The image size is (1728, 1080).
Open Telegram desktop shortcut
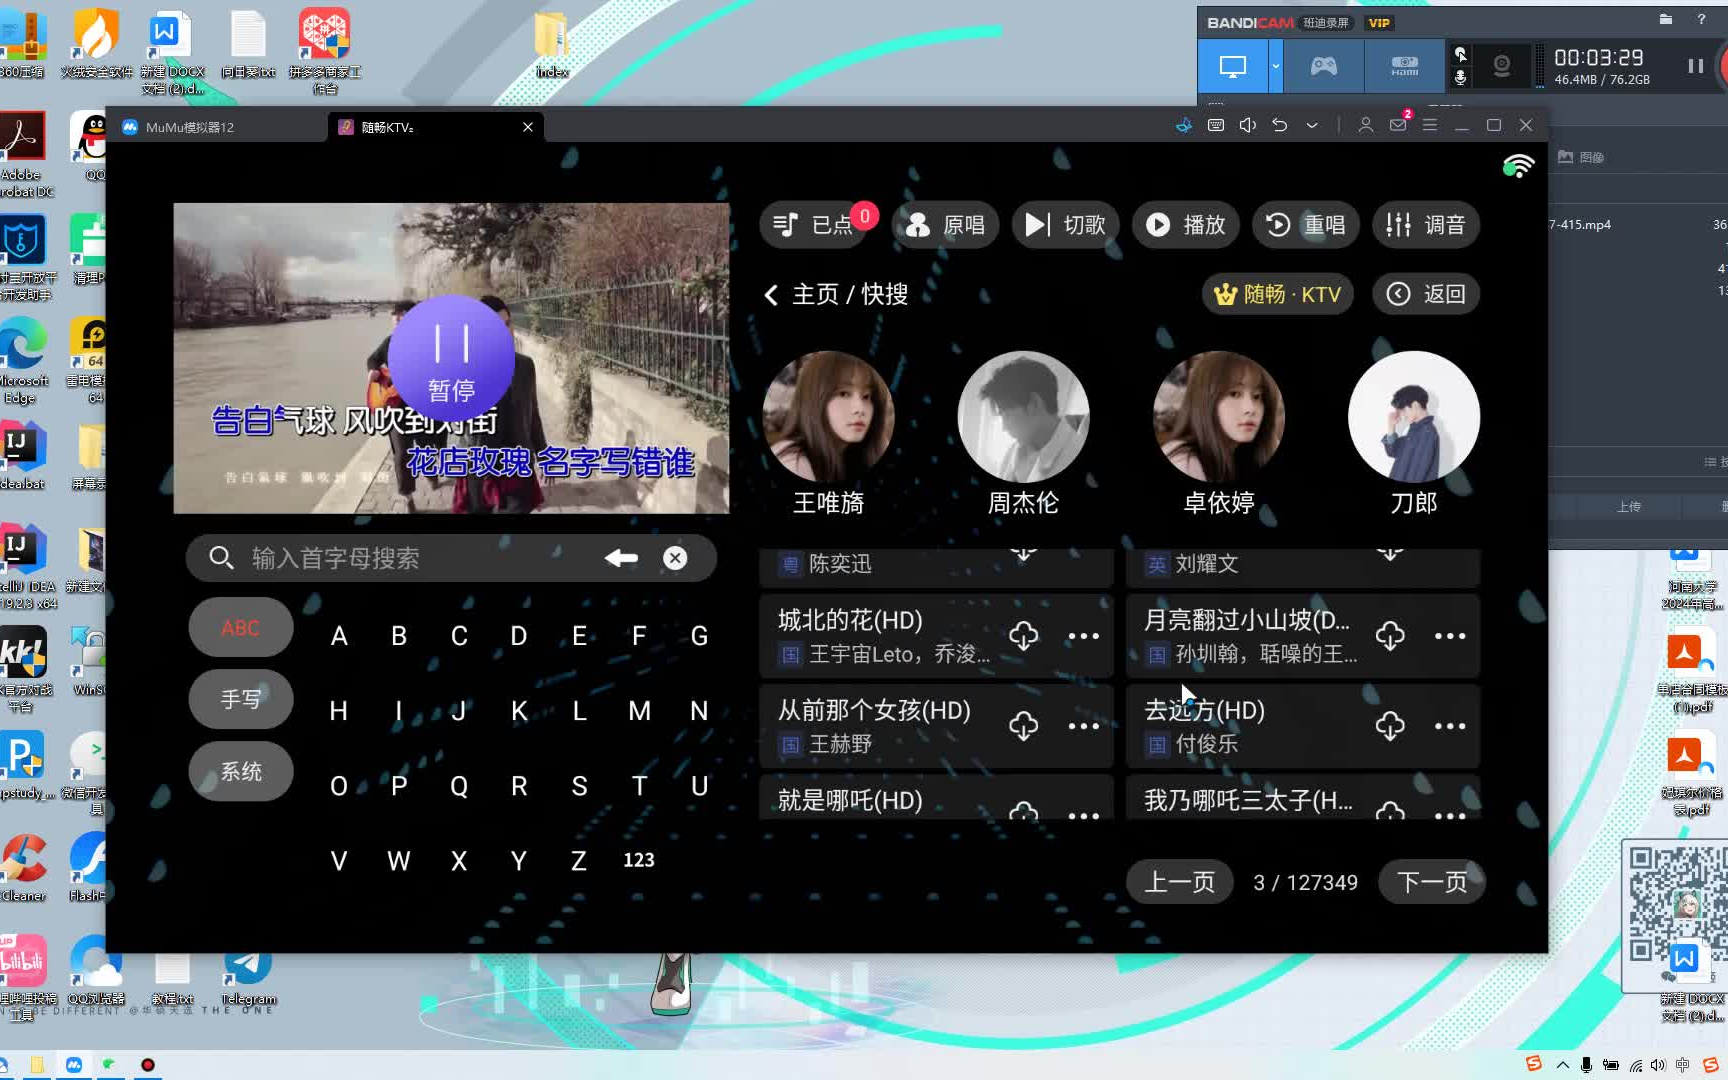(247, 976)
